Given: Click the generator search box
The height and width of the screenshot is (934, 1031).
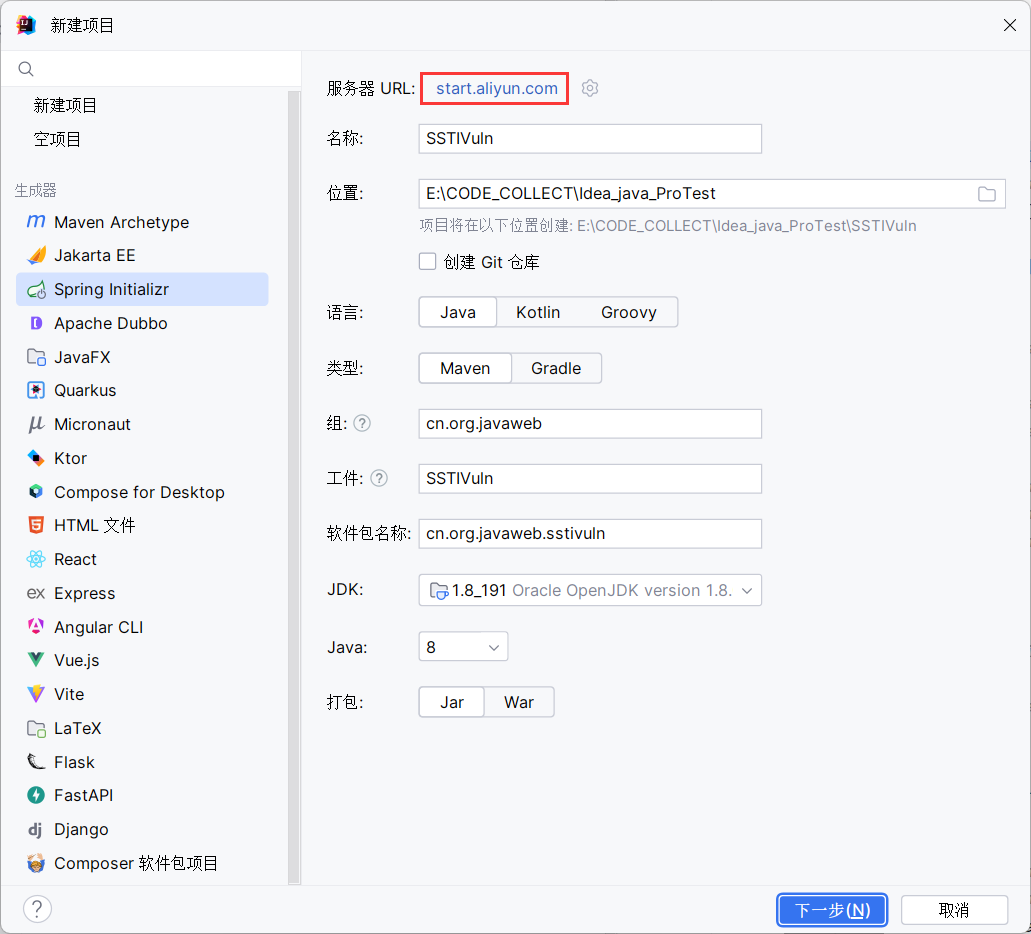Looking at the screenshot, I should pyautogui.click(x=151, y=68).
